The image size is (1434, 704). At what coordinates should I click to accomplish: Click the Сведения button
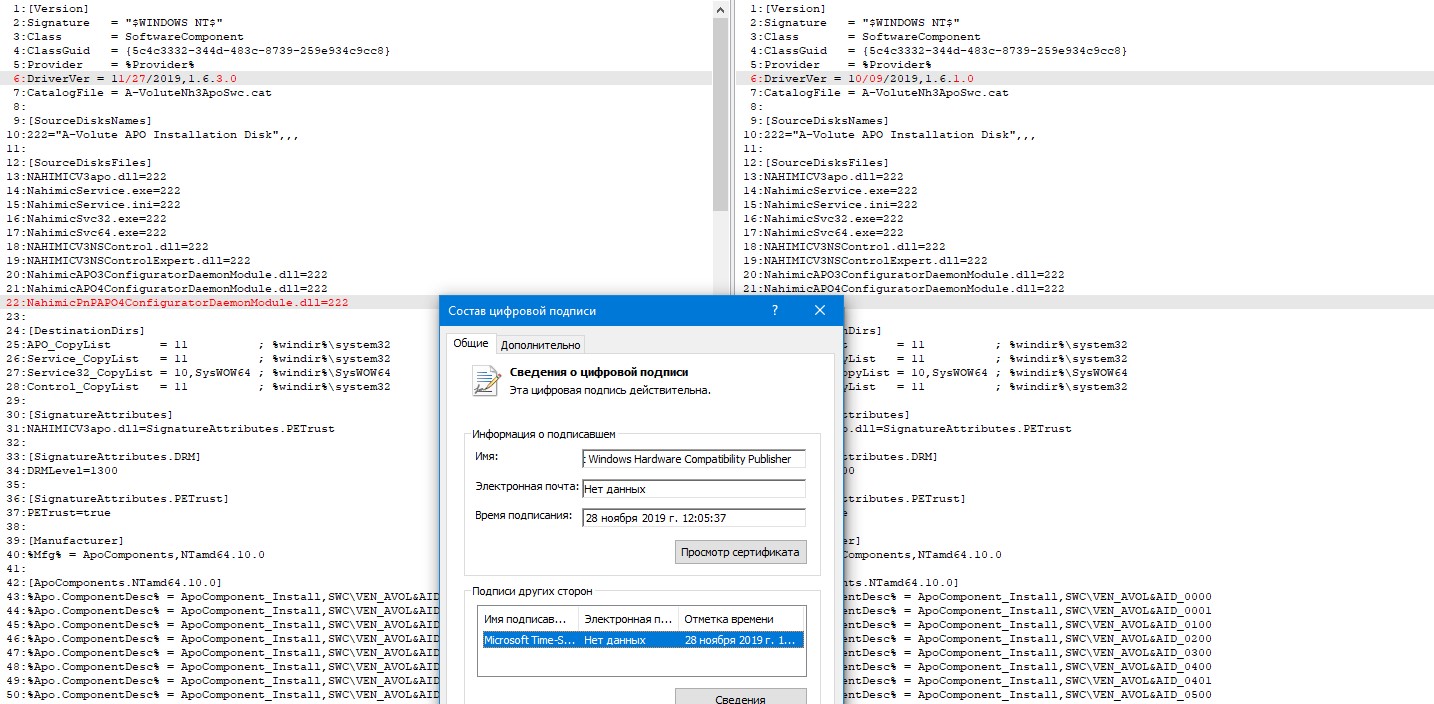click(740, 699)
